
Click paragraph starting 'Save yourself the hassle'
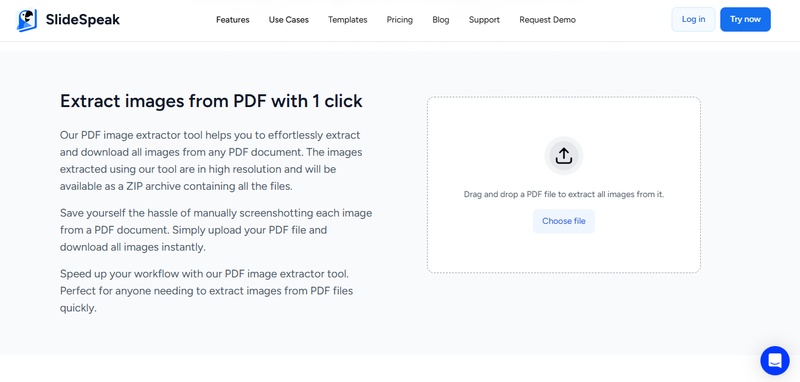[x=216, y=230]
